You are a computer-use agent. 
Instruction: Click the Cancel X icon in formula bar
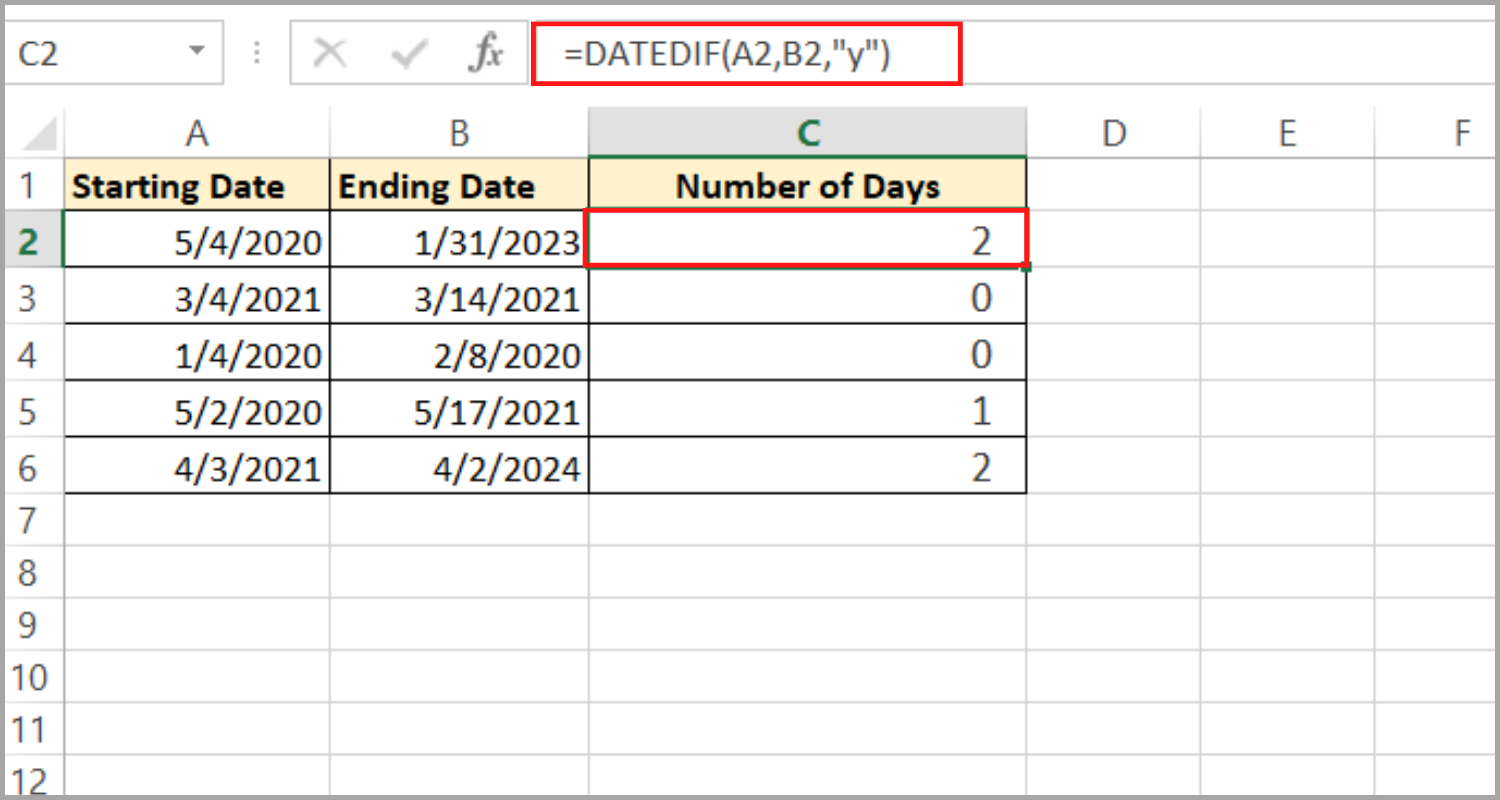click(330, 54)
